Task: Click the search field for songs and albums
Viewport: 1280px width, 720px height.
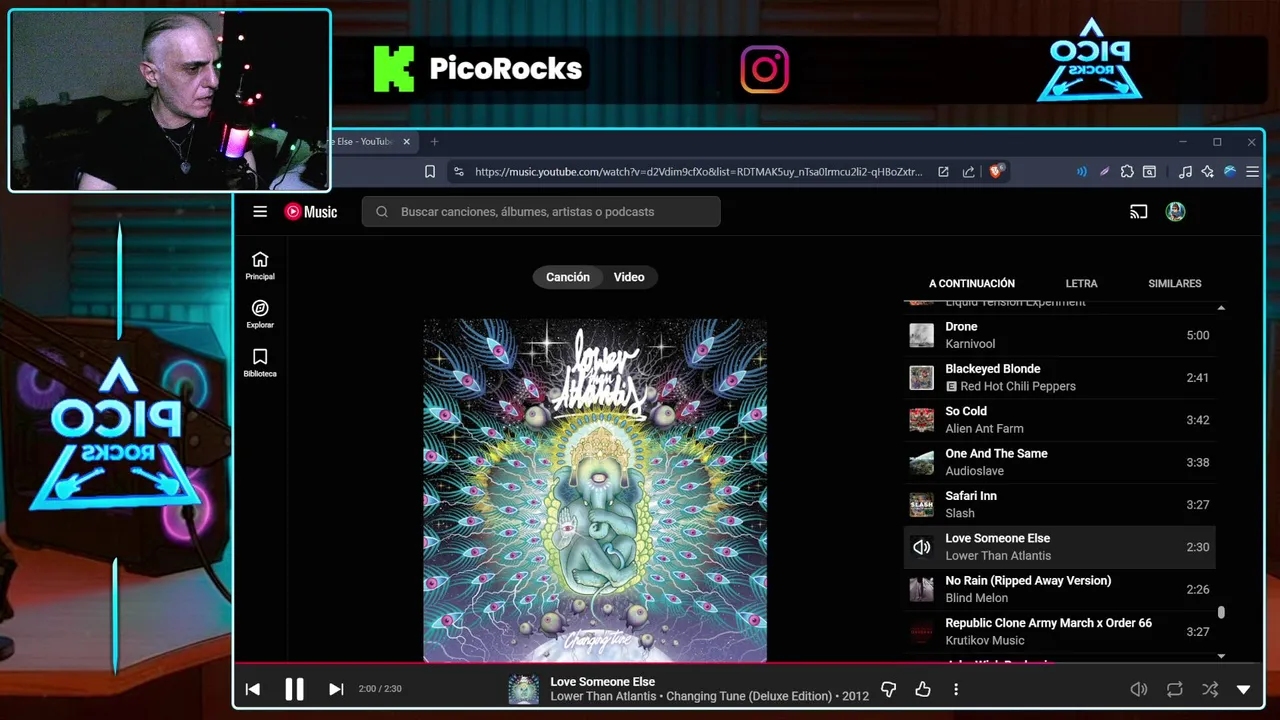Action: (x=541, y=212)
